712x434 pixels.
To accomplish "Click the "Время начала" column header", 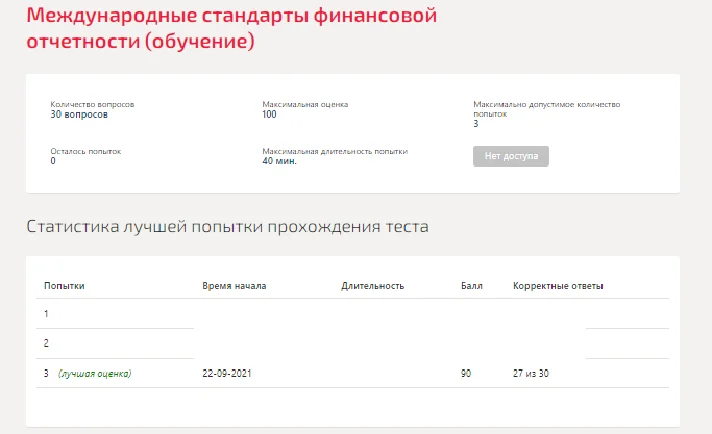I will (234, 286).
